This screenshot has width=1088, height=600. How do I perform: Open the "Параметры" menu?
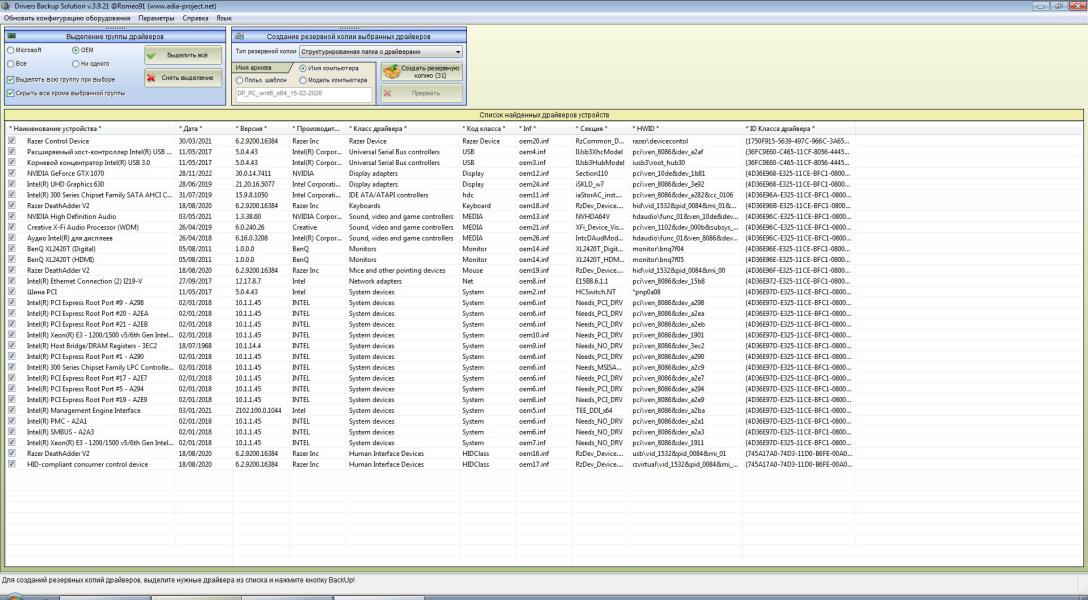156,18
